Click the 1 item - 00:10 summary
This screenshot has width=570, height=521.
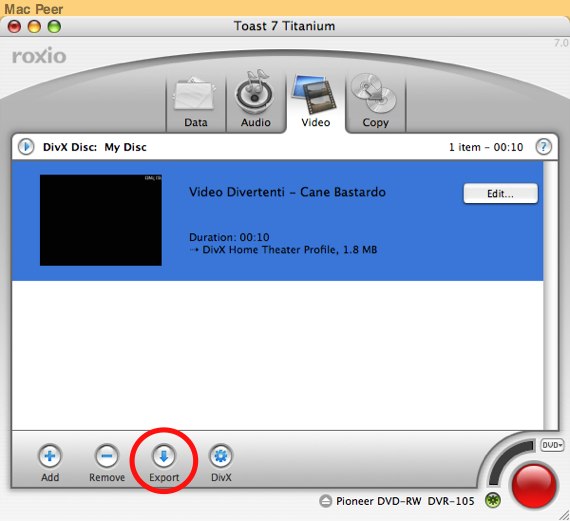click(486, 147)
